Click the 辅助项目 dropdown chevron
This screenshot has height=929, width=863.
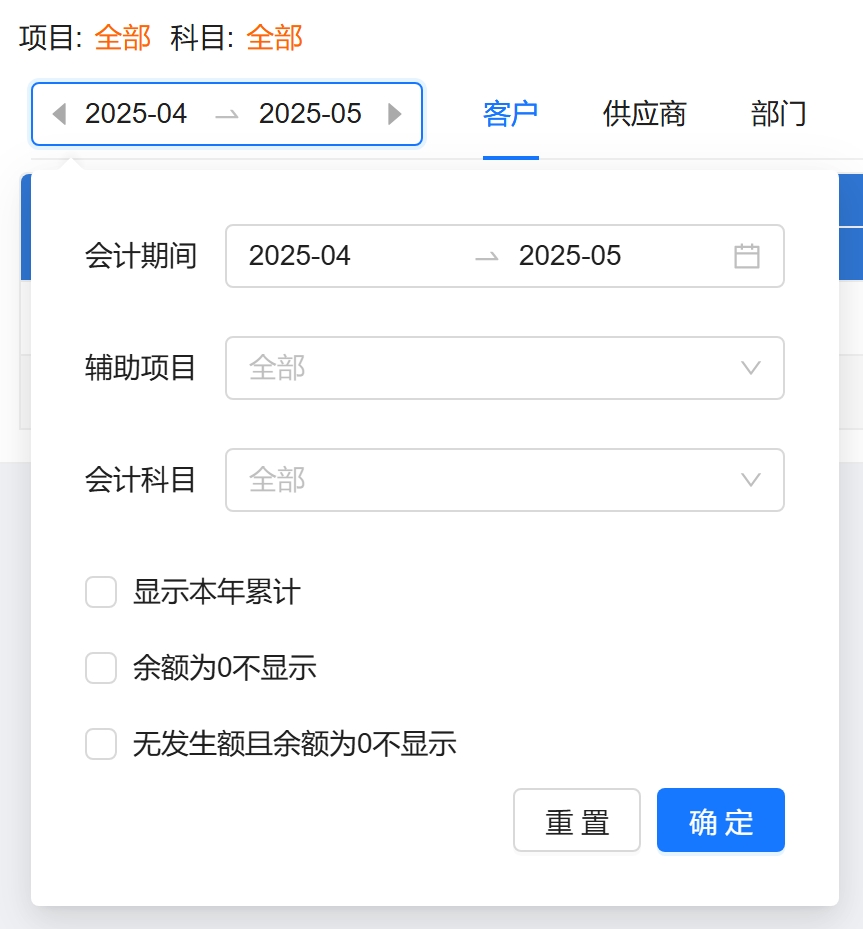[x=751, y=368]
